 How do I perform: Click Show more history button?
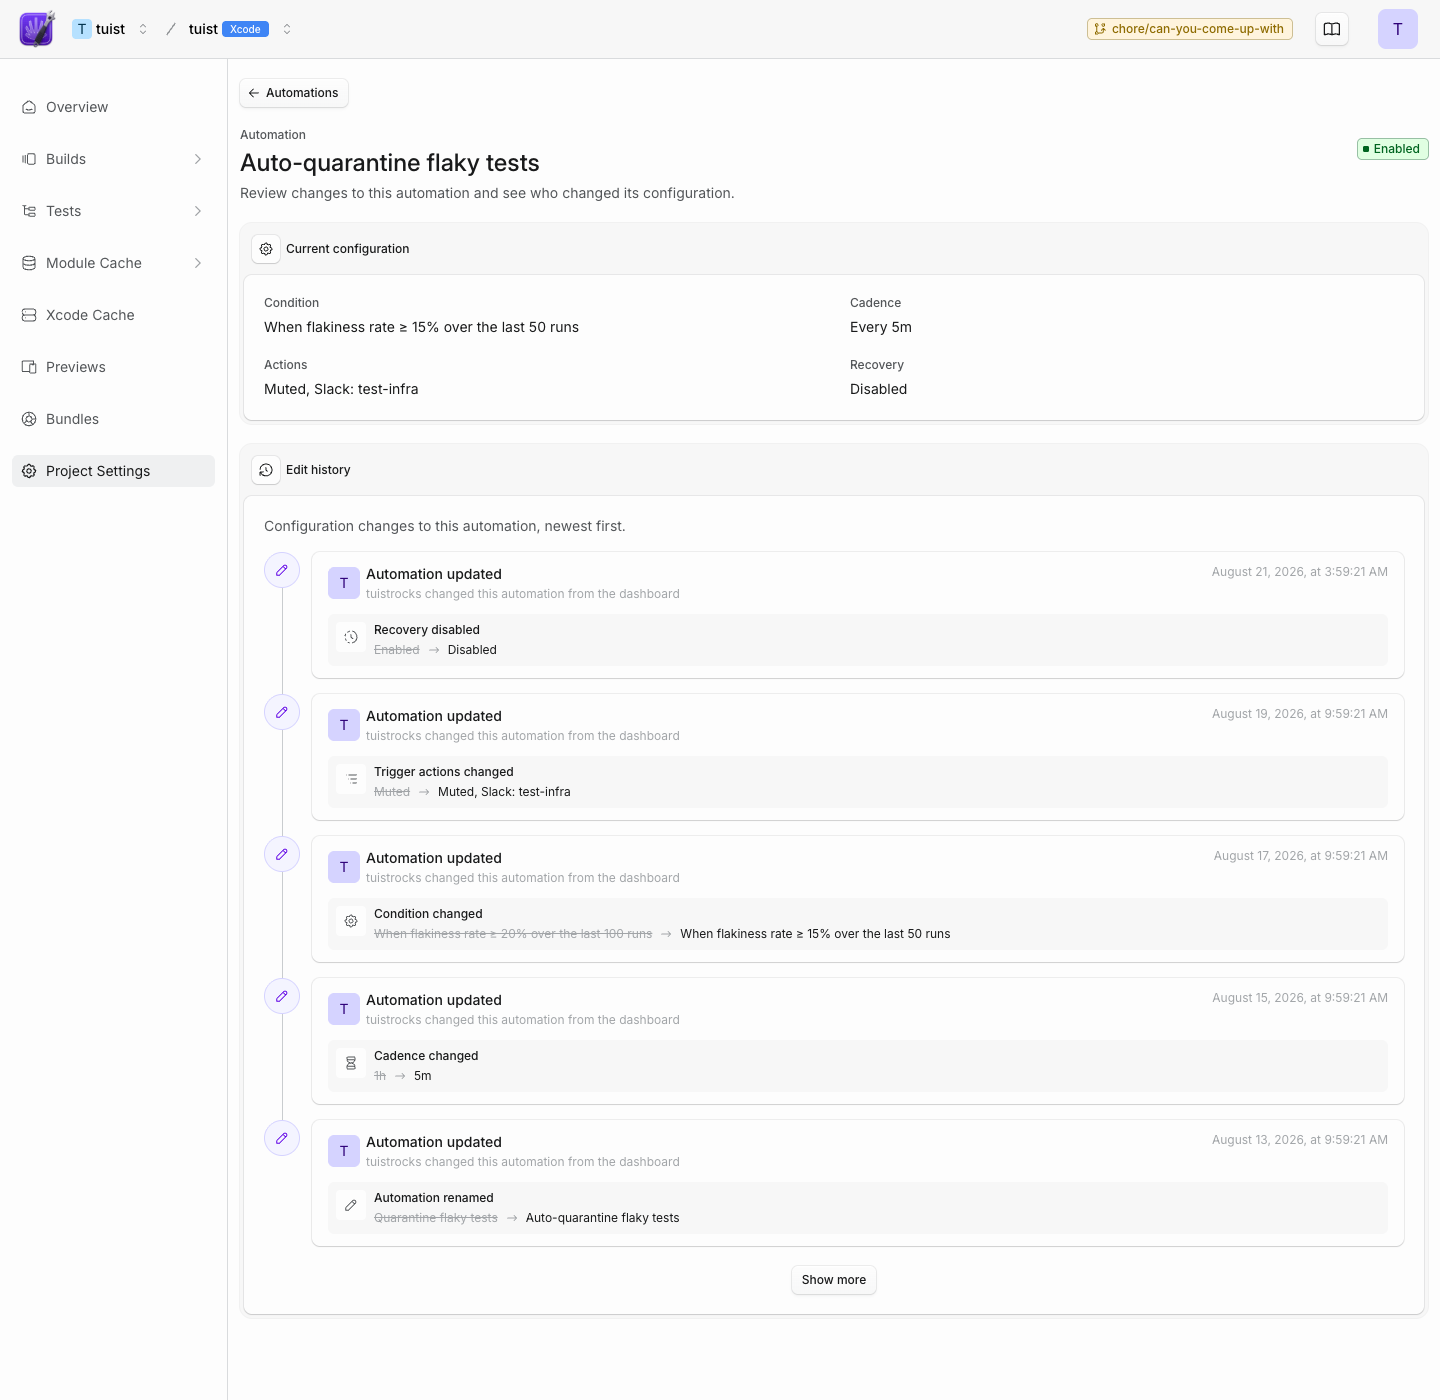point(834,1280)
